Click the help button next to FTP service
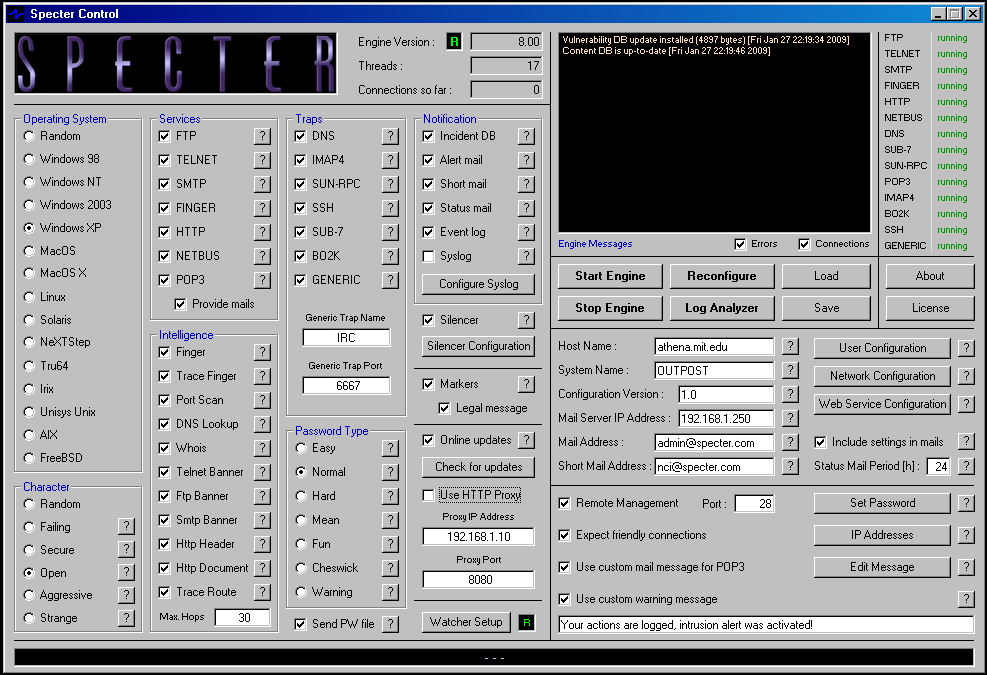This screenshot has width=987, height=675. point(262,136)
